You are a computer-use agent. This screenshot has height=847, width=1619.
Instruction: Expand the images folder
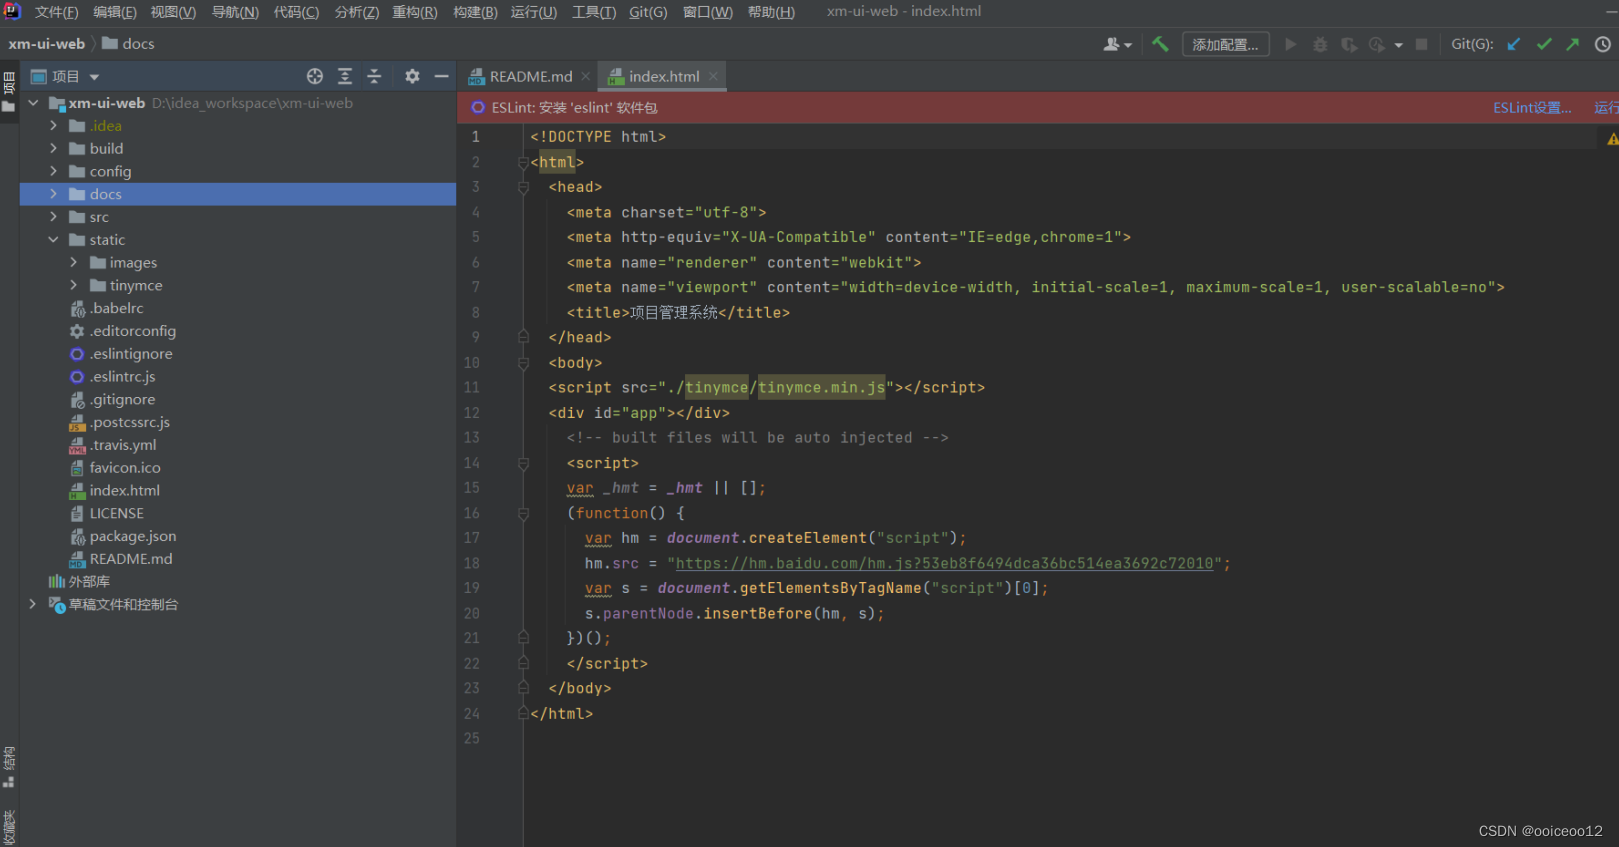[74, 262]
